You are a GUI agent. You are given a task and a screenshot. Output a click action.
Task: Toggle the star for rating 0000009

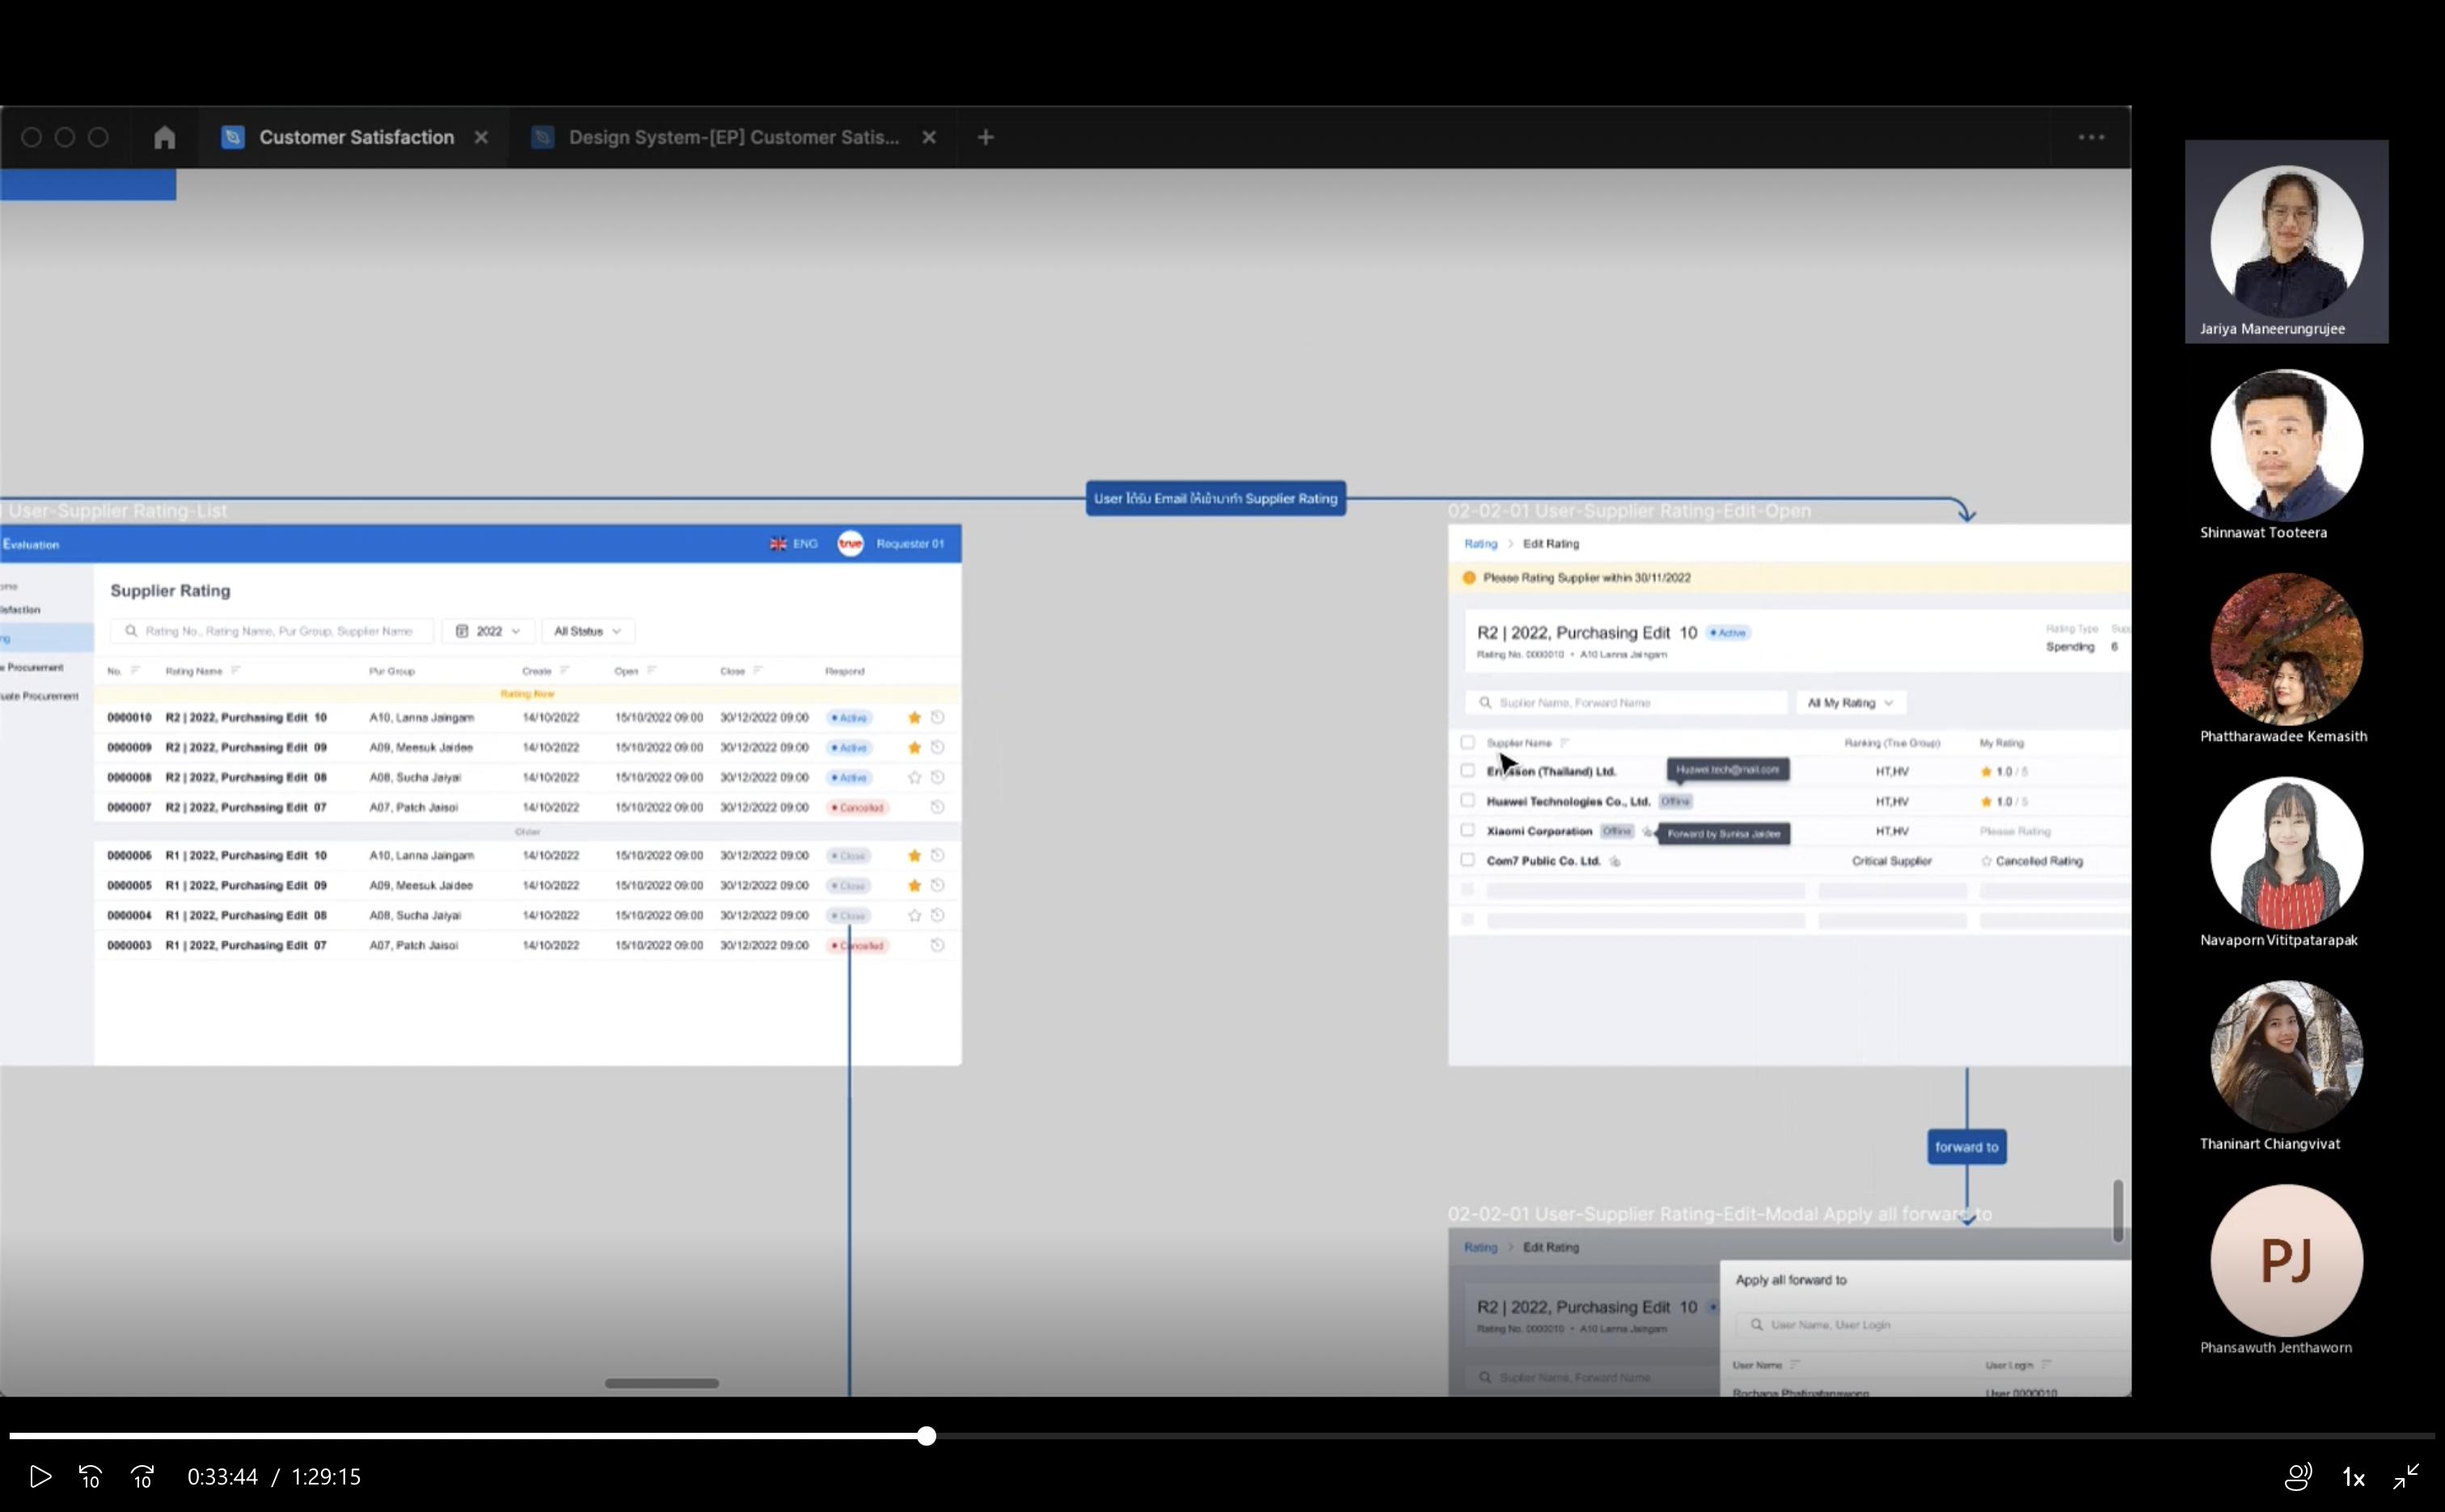click(914, 747)
